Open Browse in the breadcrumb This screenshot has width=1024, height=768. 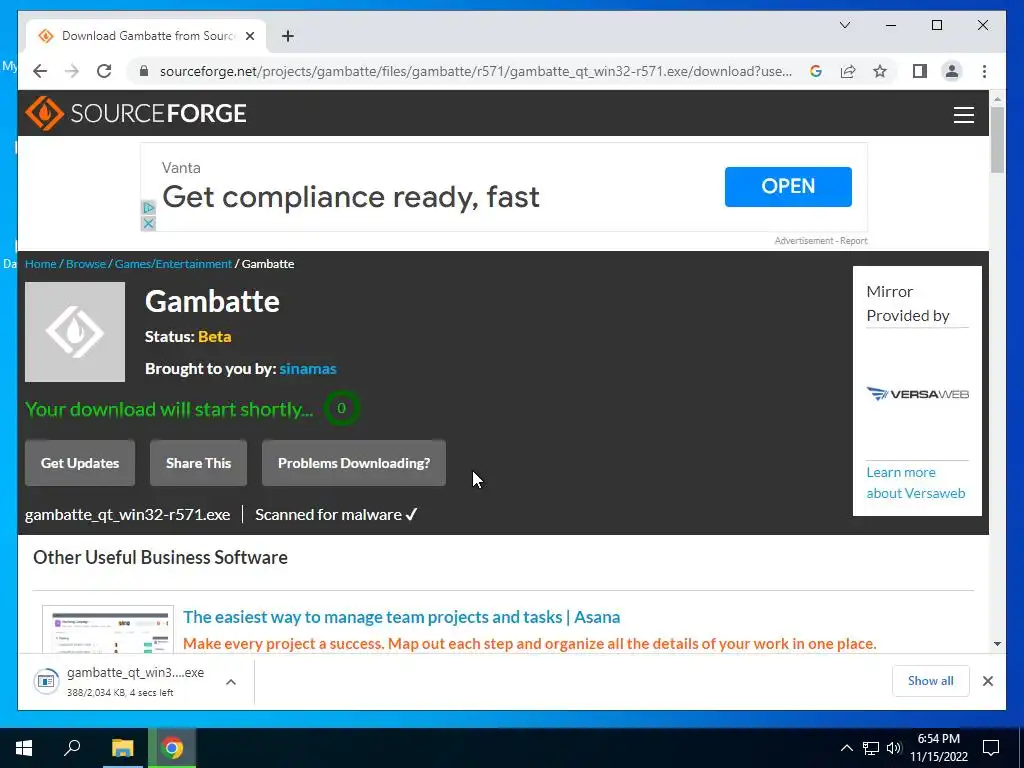[86, 264]
